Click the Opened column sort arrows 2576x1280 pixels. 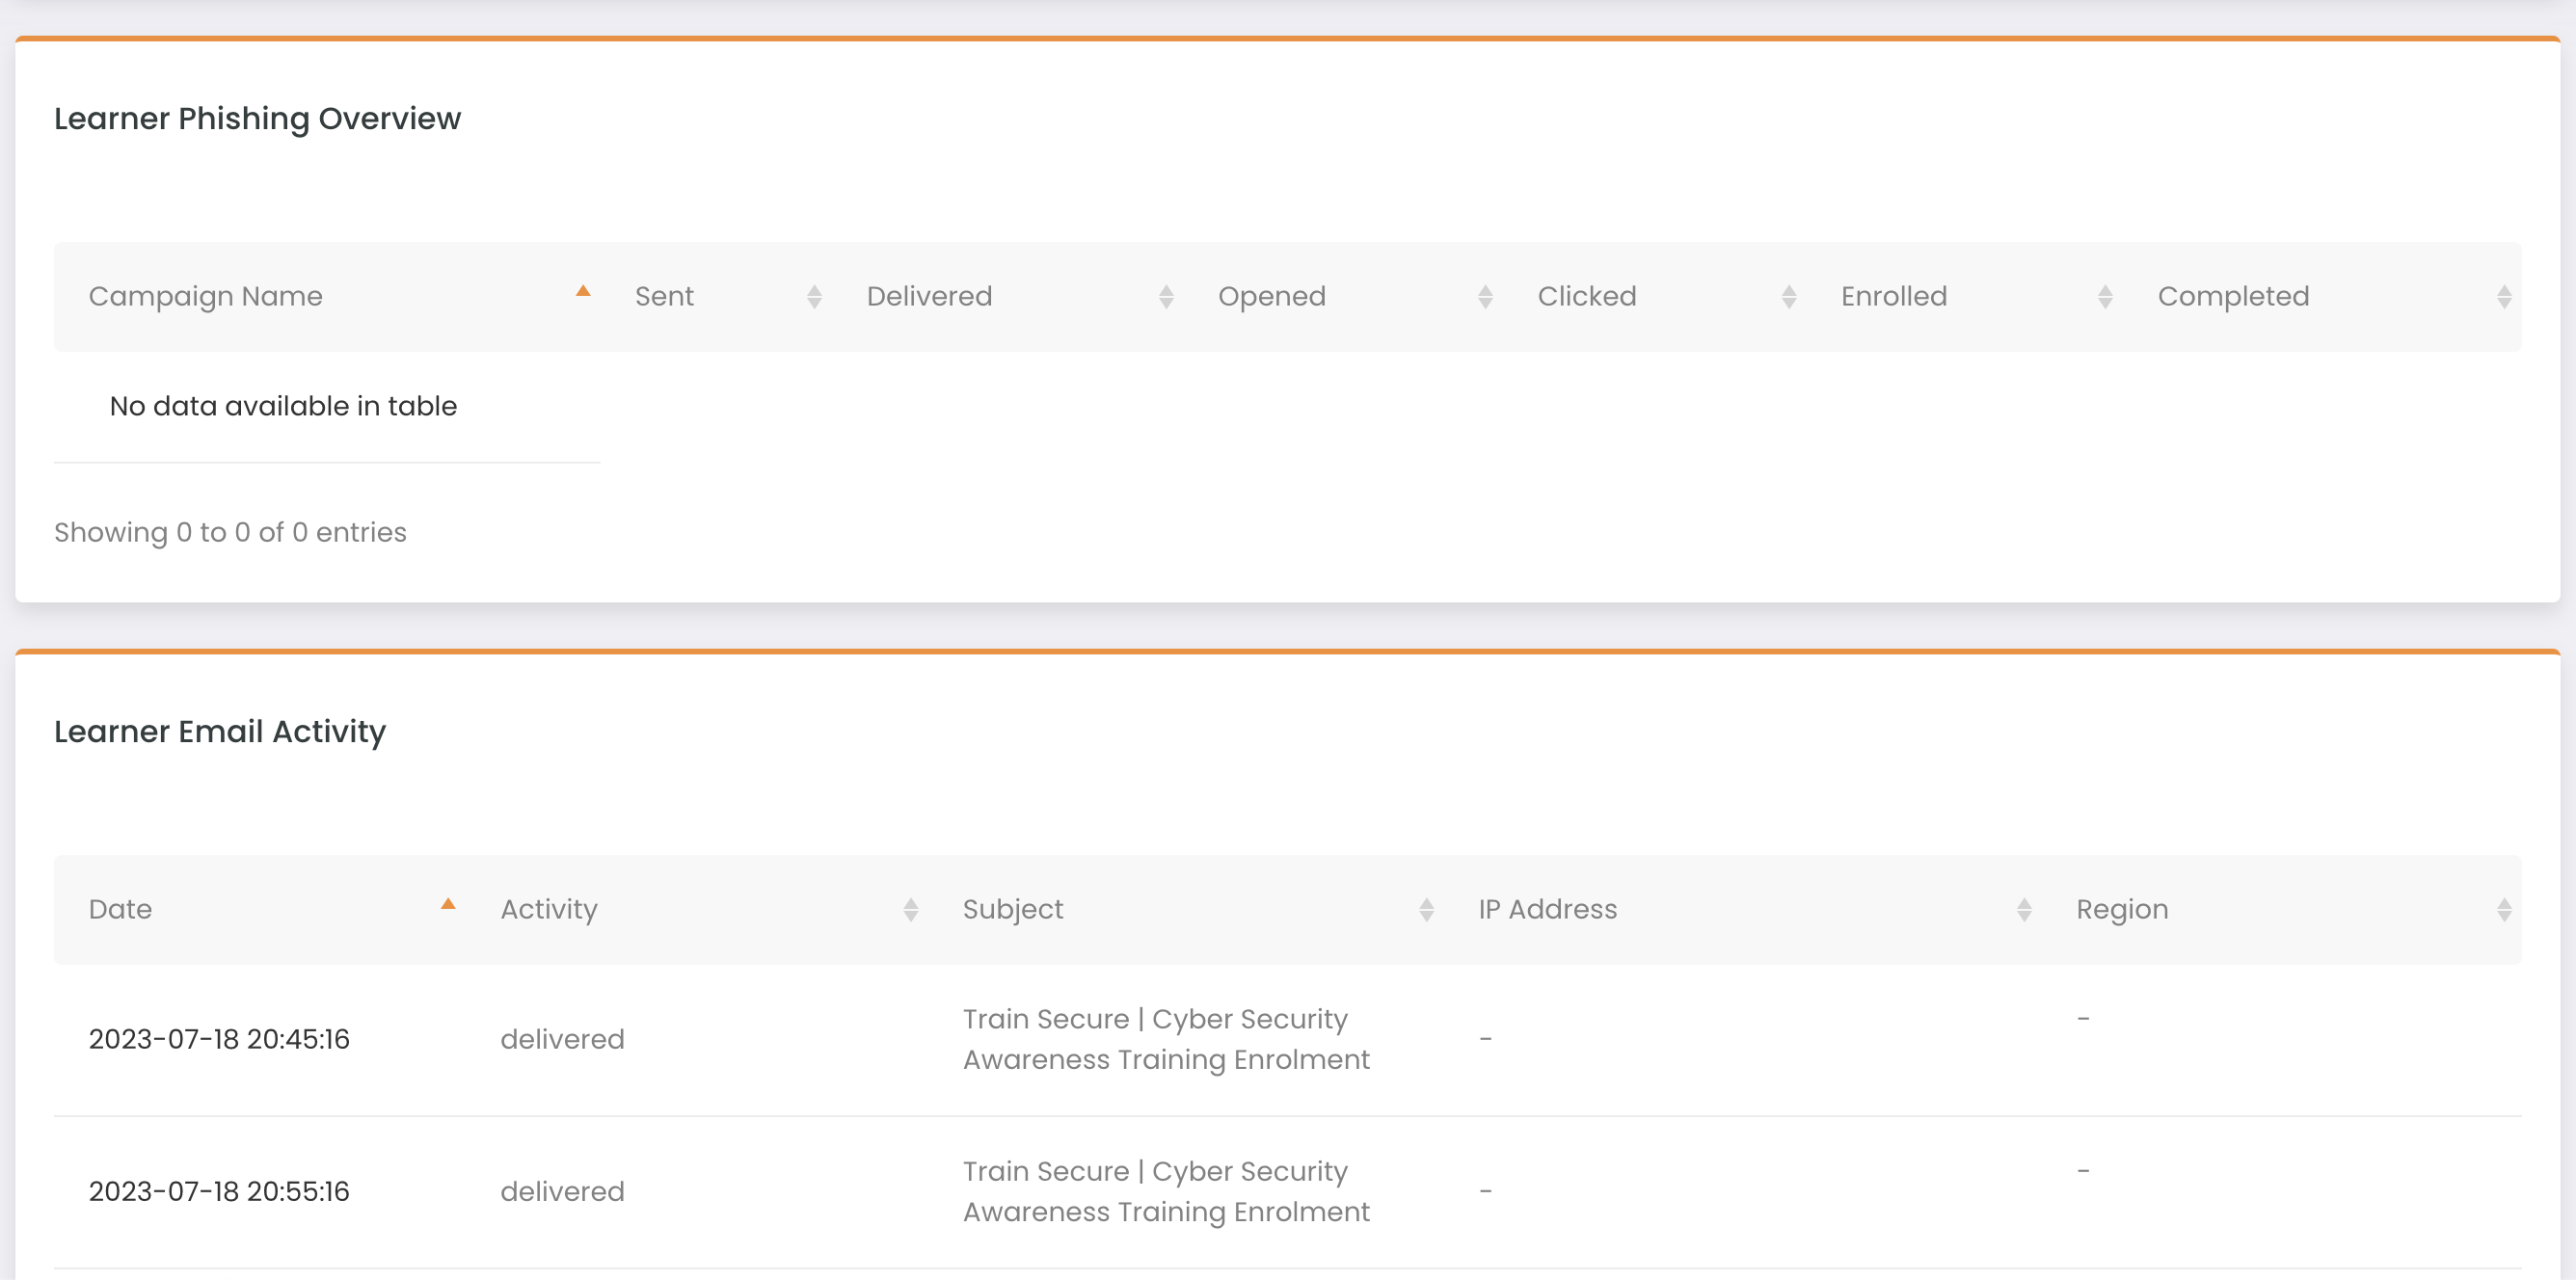[x=1485, y=297]
